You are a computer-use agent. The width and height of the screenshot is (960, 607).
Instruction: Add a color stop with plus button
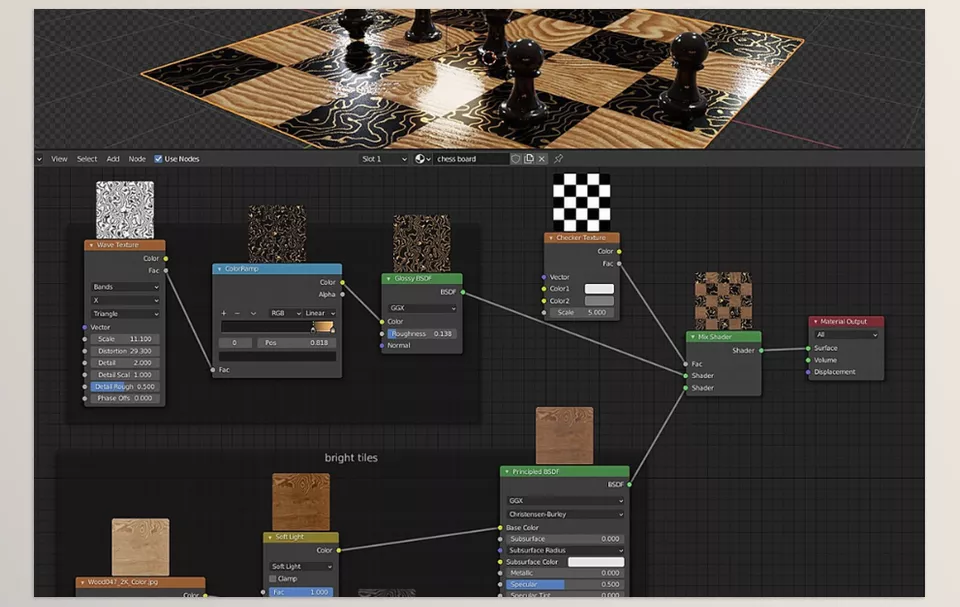pos(223,313)
